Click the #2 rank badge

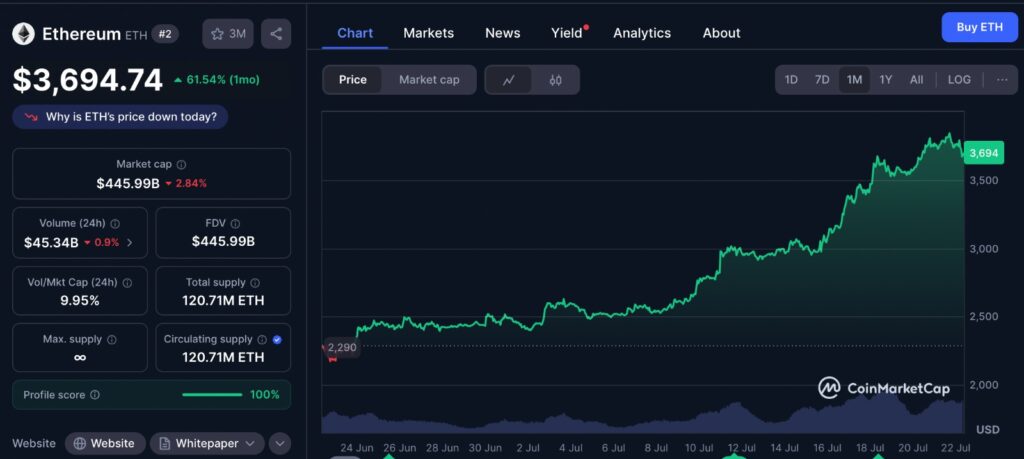pyautogui.click(x=165, y=34)
